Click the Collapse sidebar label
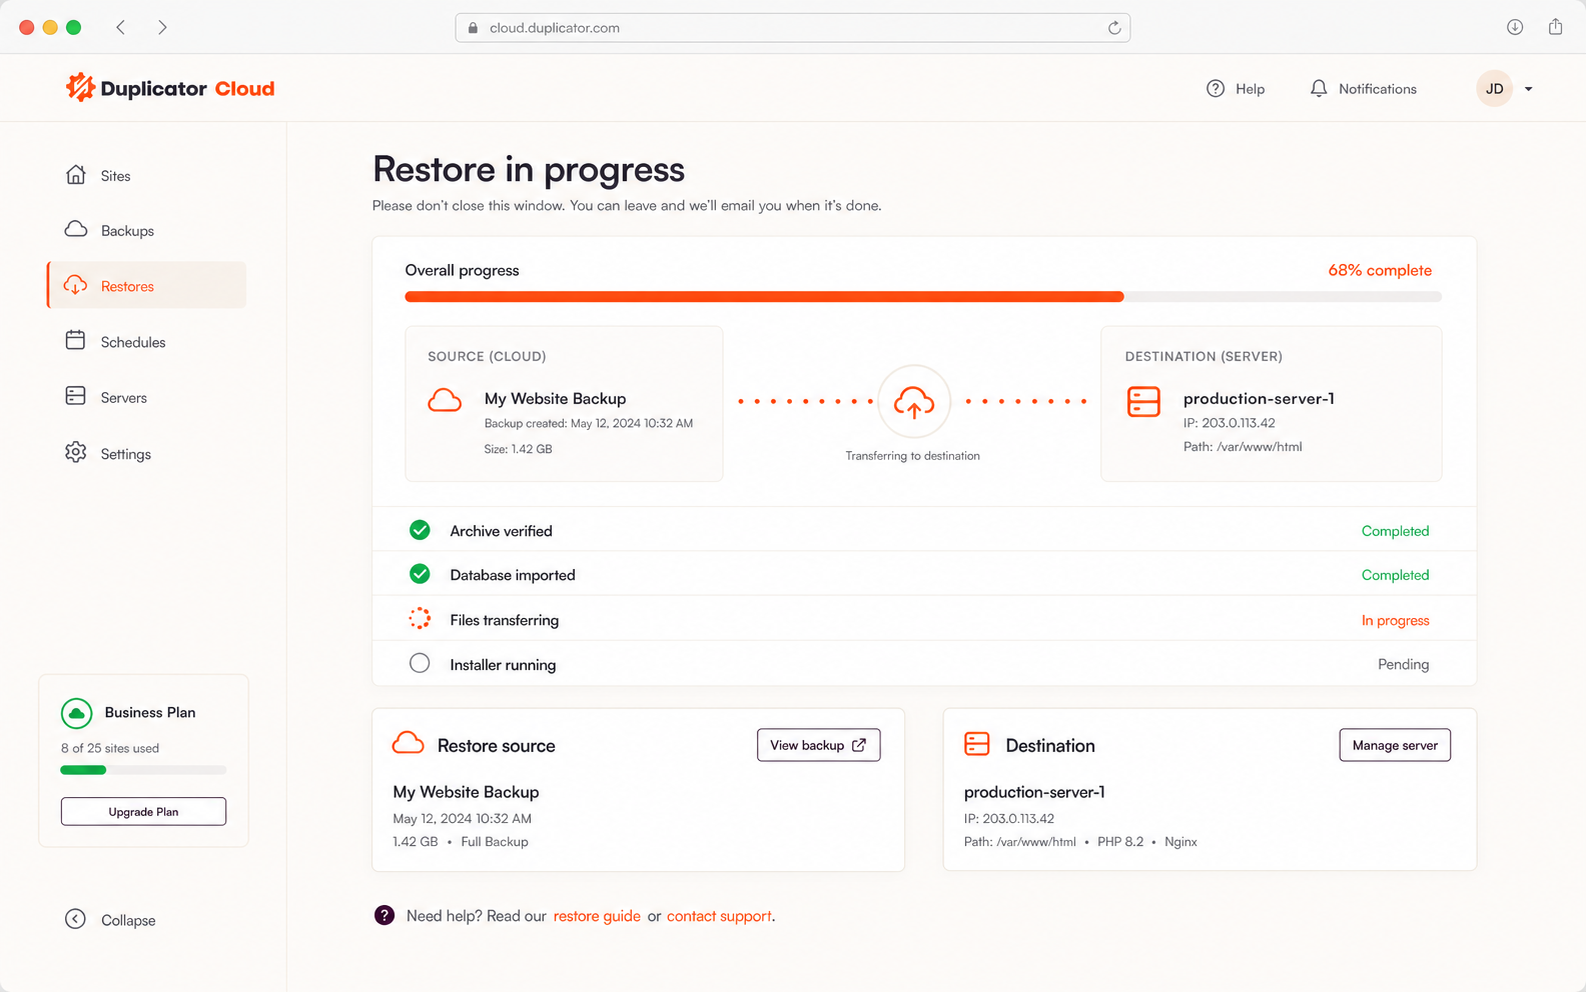 128,920
